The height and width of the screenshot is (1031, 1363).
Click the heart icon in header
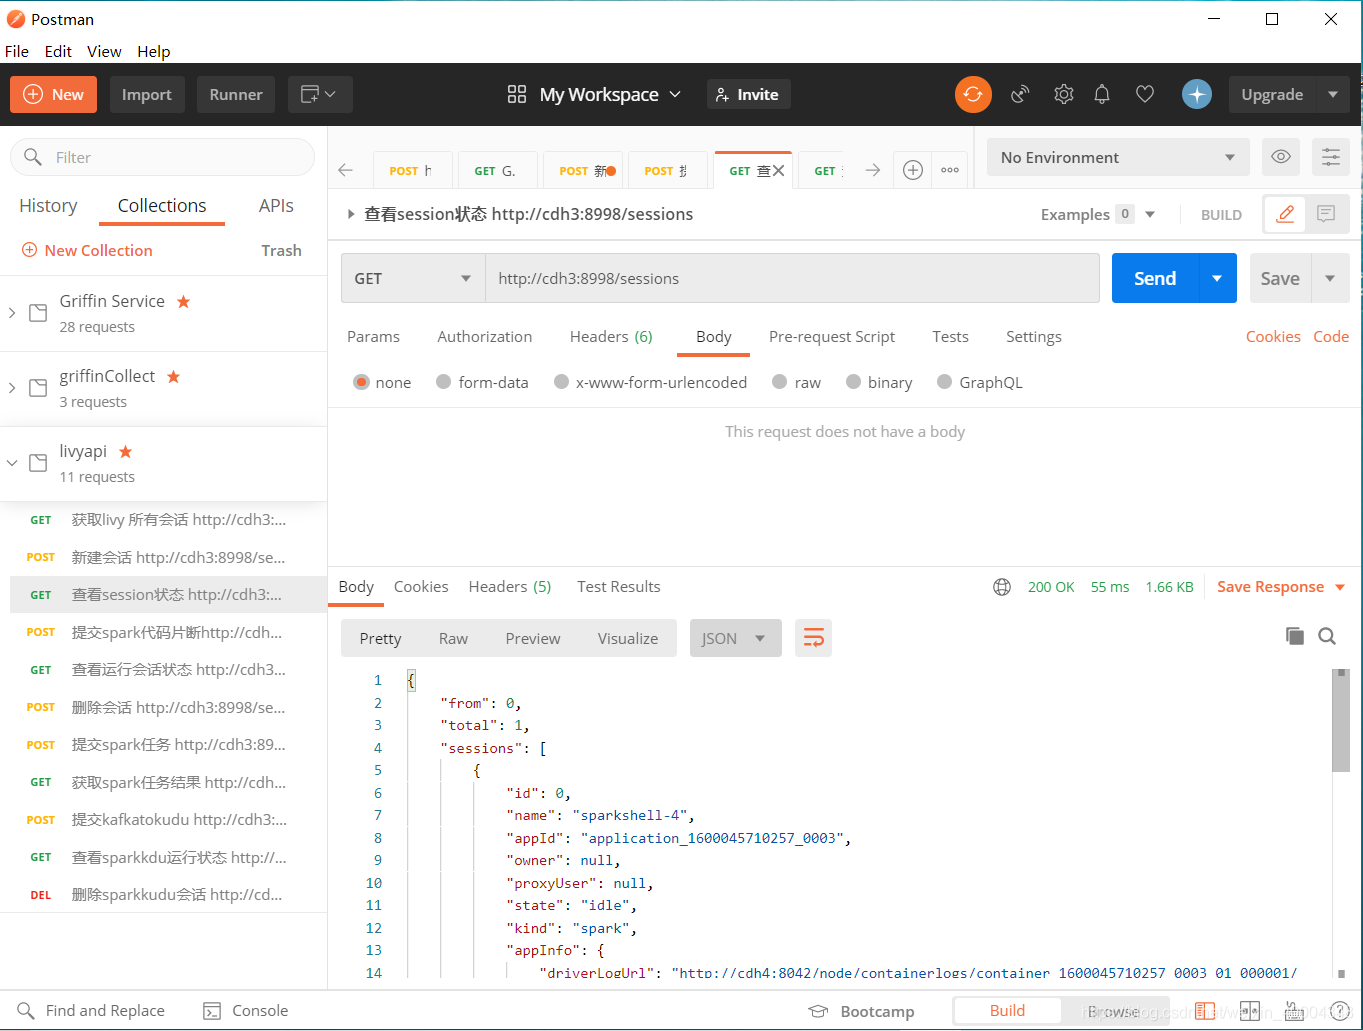coord(1145,94)
